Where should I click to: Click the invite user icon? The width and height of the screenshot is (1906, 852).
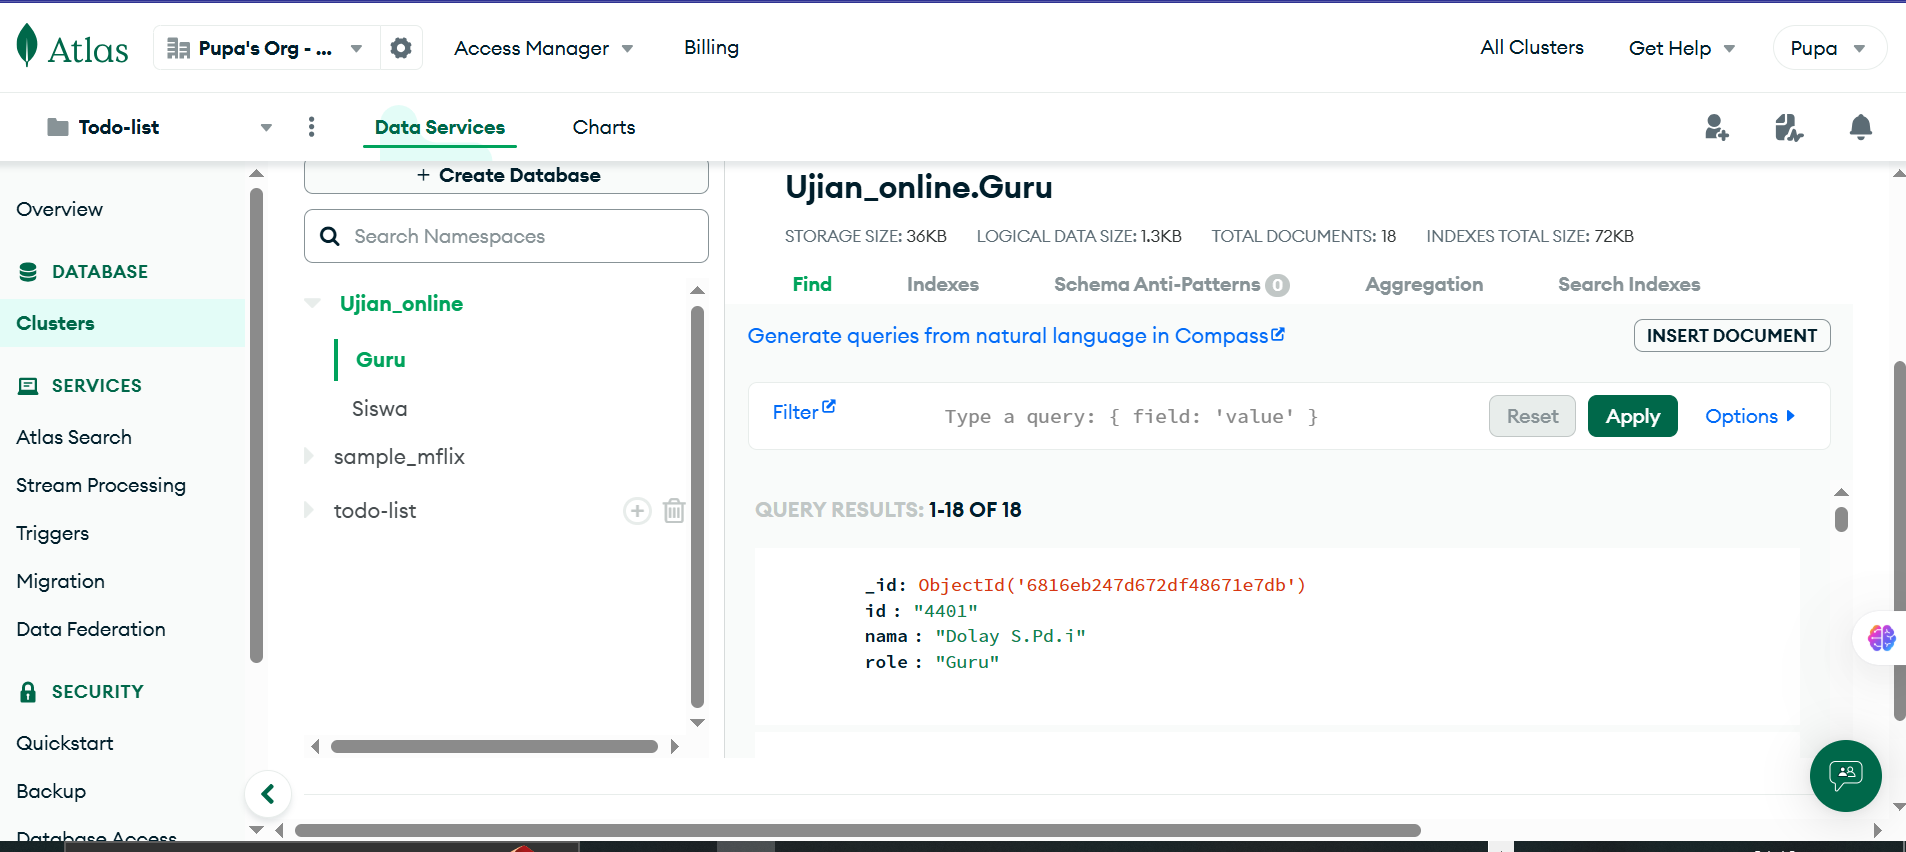point(1716,127)
